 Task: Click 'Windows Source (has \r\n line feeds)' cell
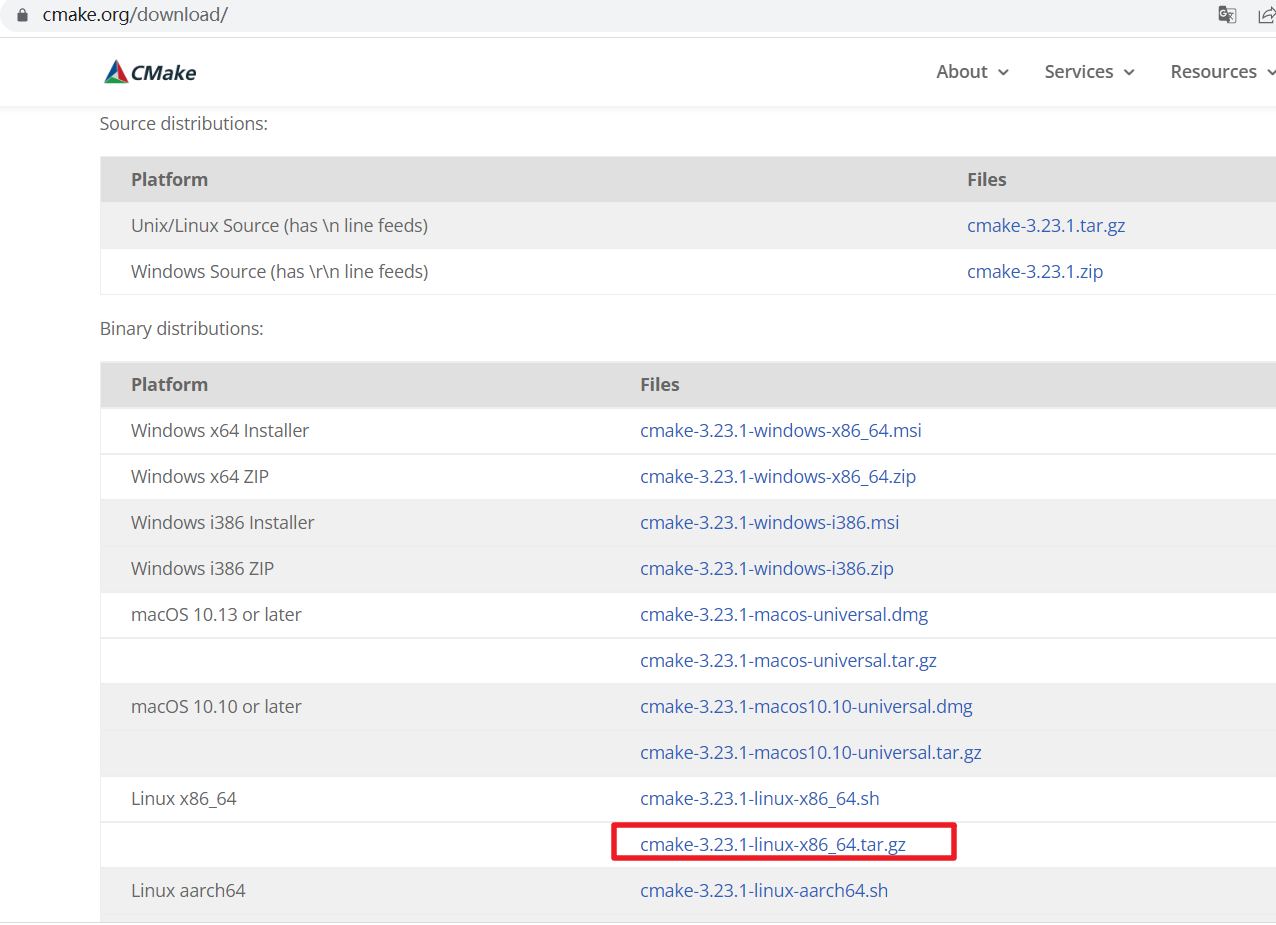point(279,272)
